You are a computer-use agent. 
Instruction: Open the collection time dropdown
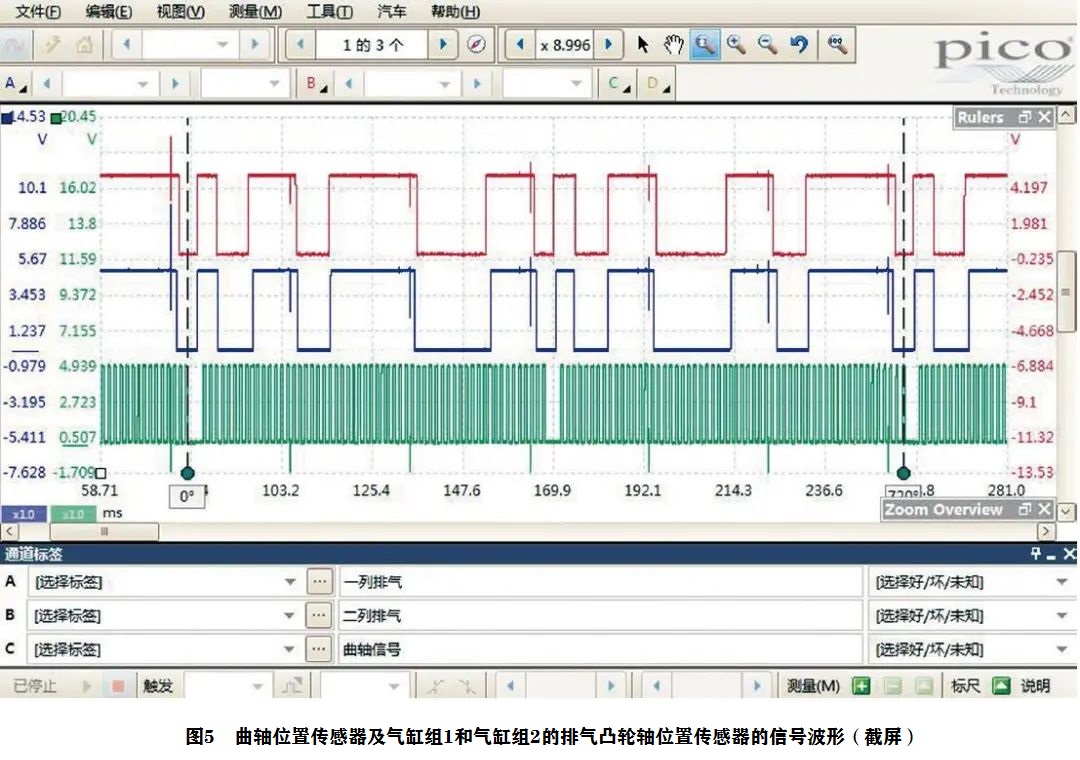click(222, 45)
